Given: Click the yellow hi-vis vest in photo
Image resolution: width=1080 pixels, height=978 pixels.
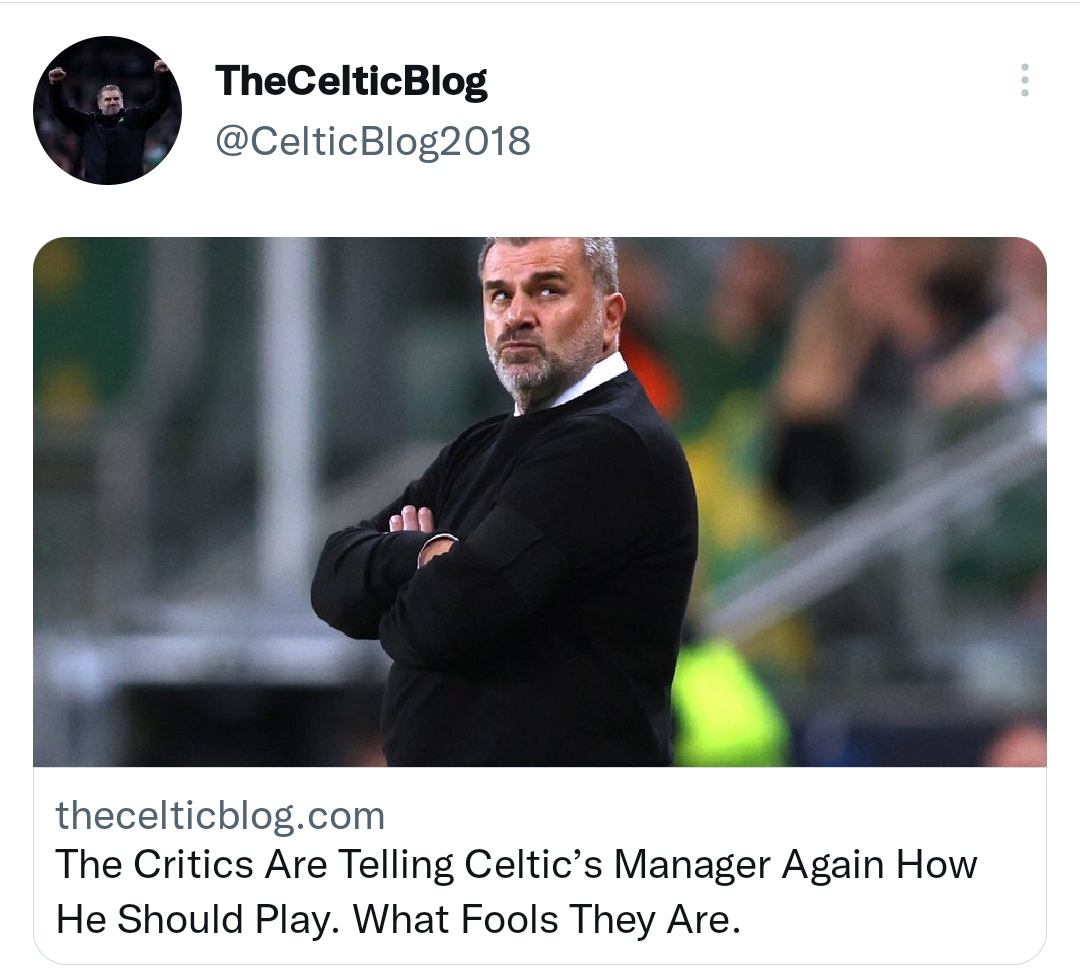Looking at the screenshot, I should coord(730,703).
